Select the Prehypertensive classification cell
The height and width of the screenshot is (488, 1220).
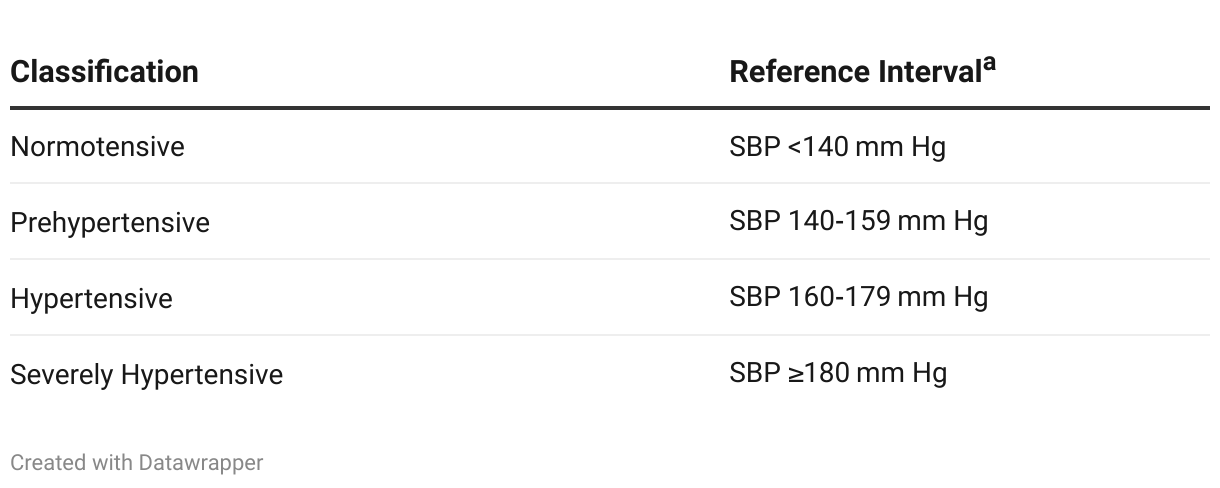[110, 222]
